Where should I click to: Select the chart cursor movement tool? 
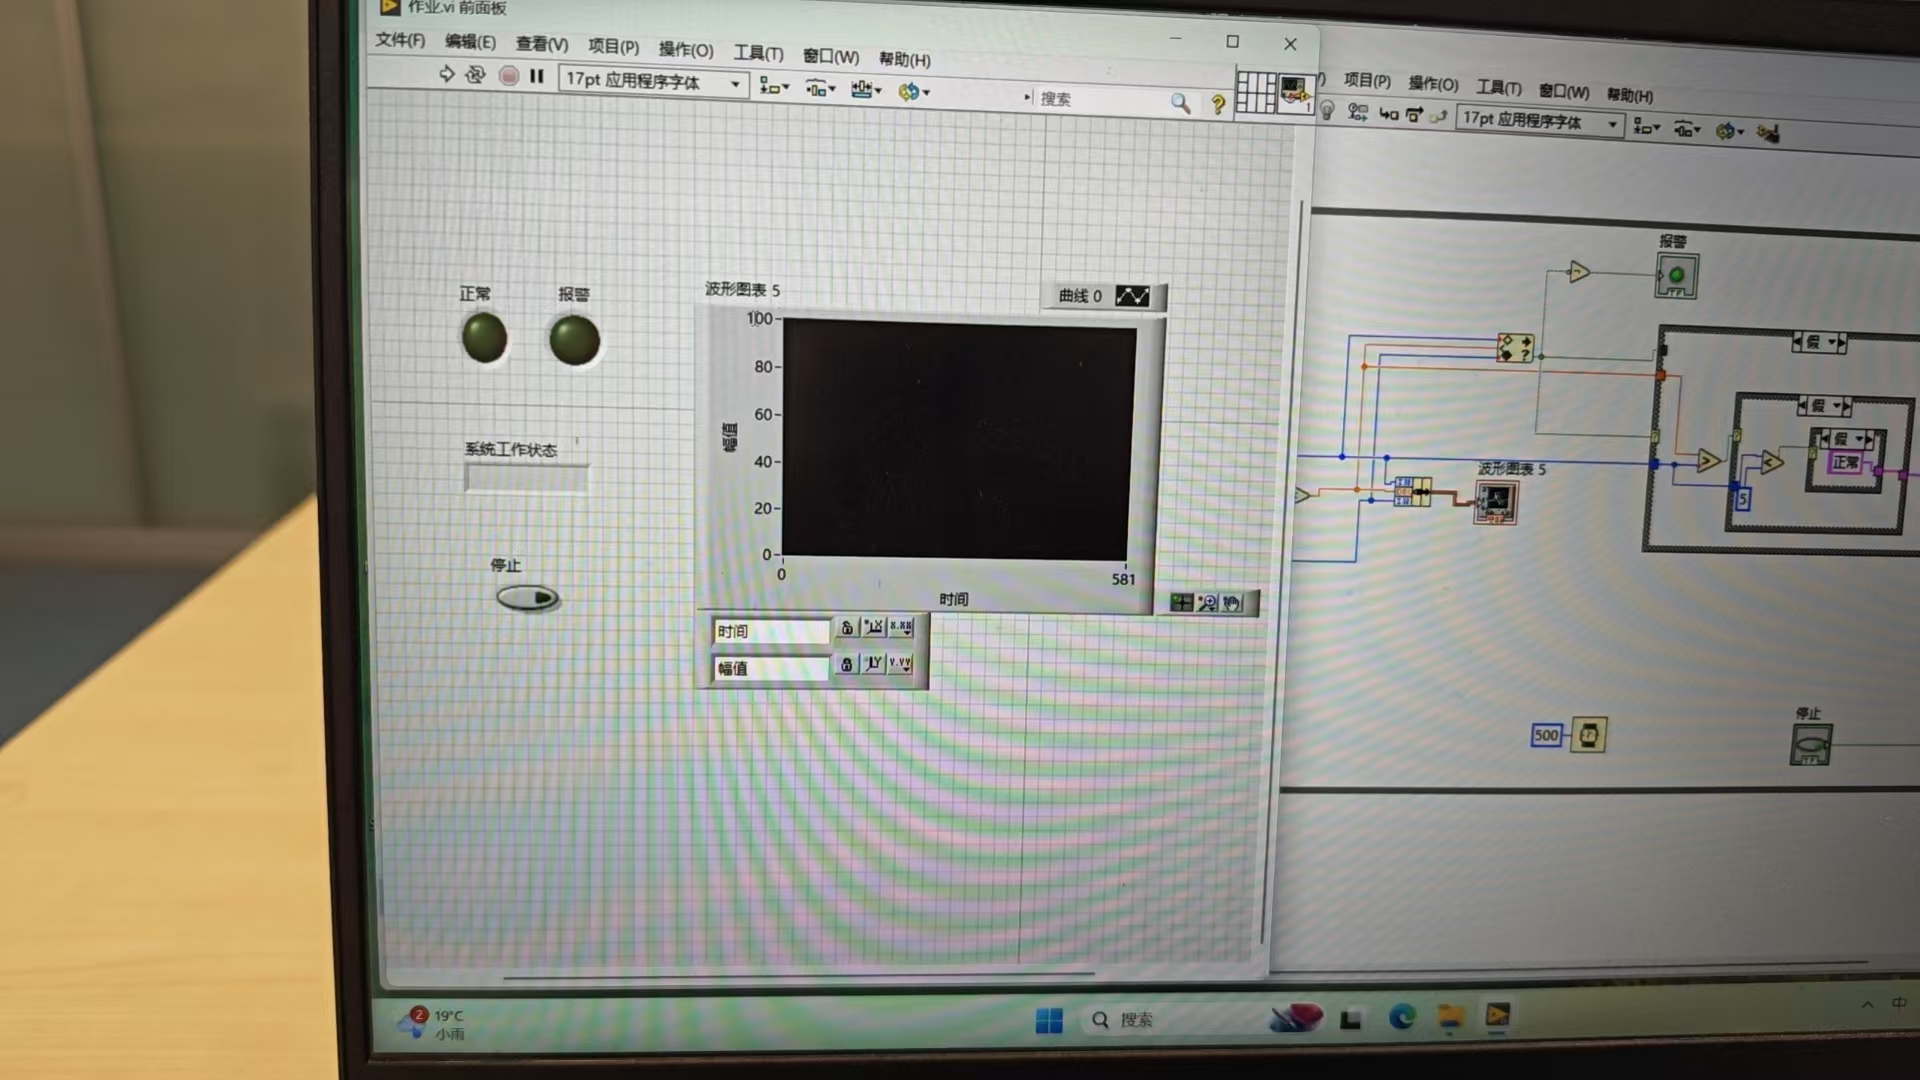coord(1182,602)
